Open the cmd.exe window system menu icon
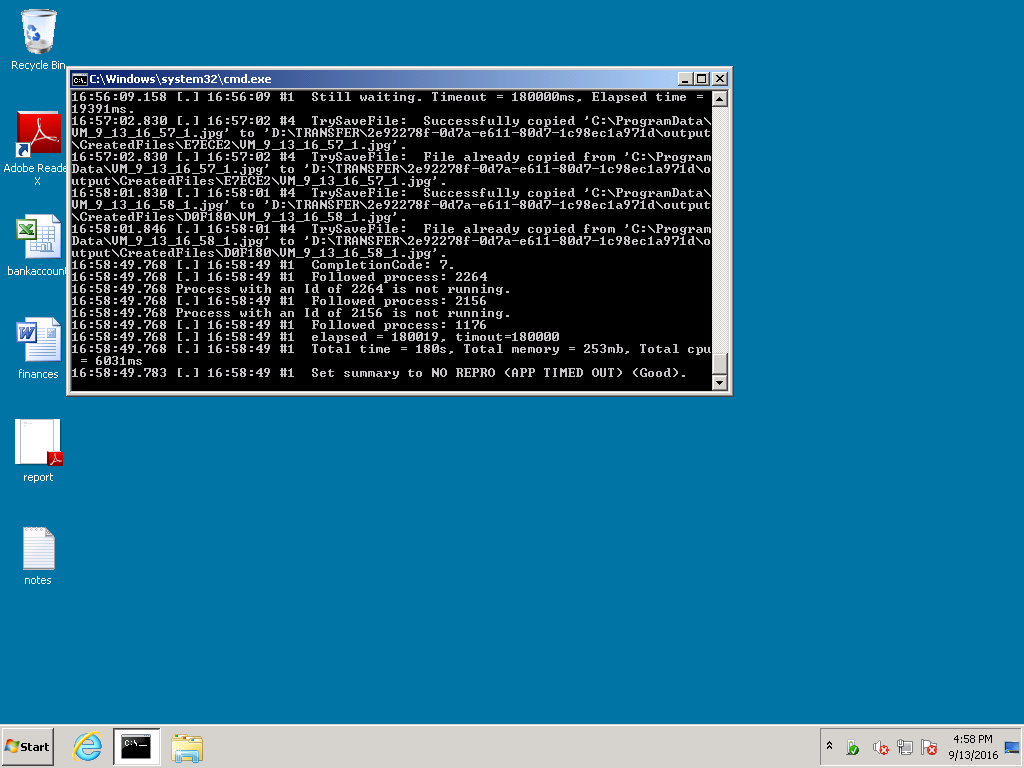This screenshot has width=1024, height=768. [x=79, y=79]
